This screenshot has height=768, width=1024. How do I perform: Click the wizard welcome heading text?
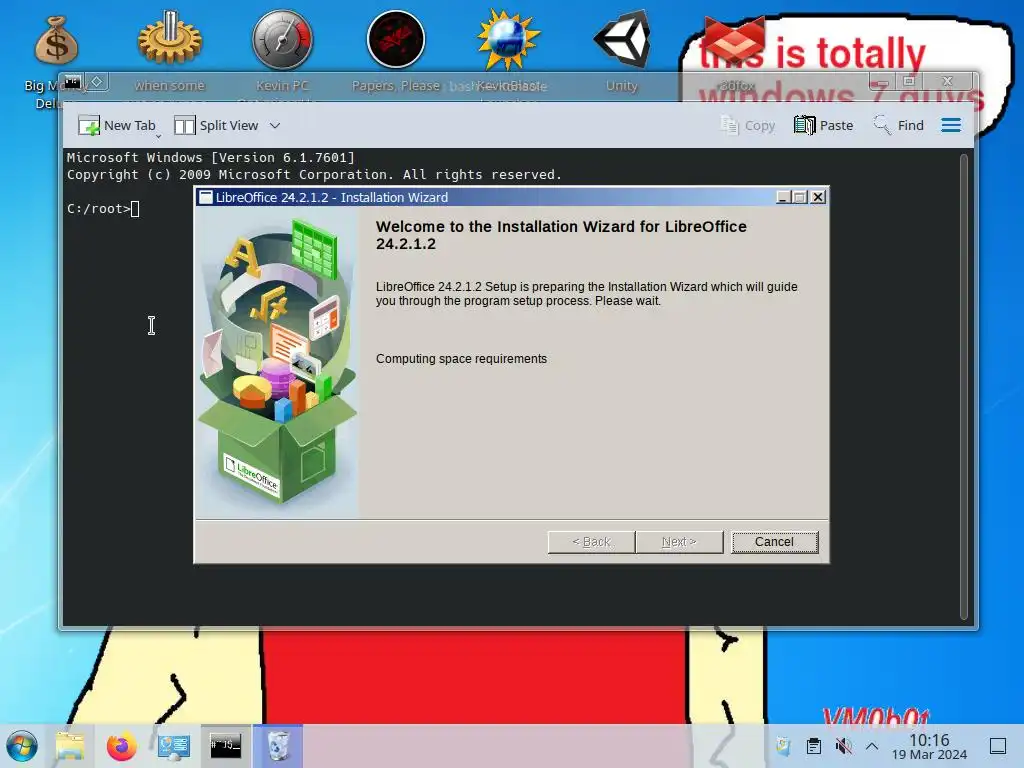point(561,235)
